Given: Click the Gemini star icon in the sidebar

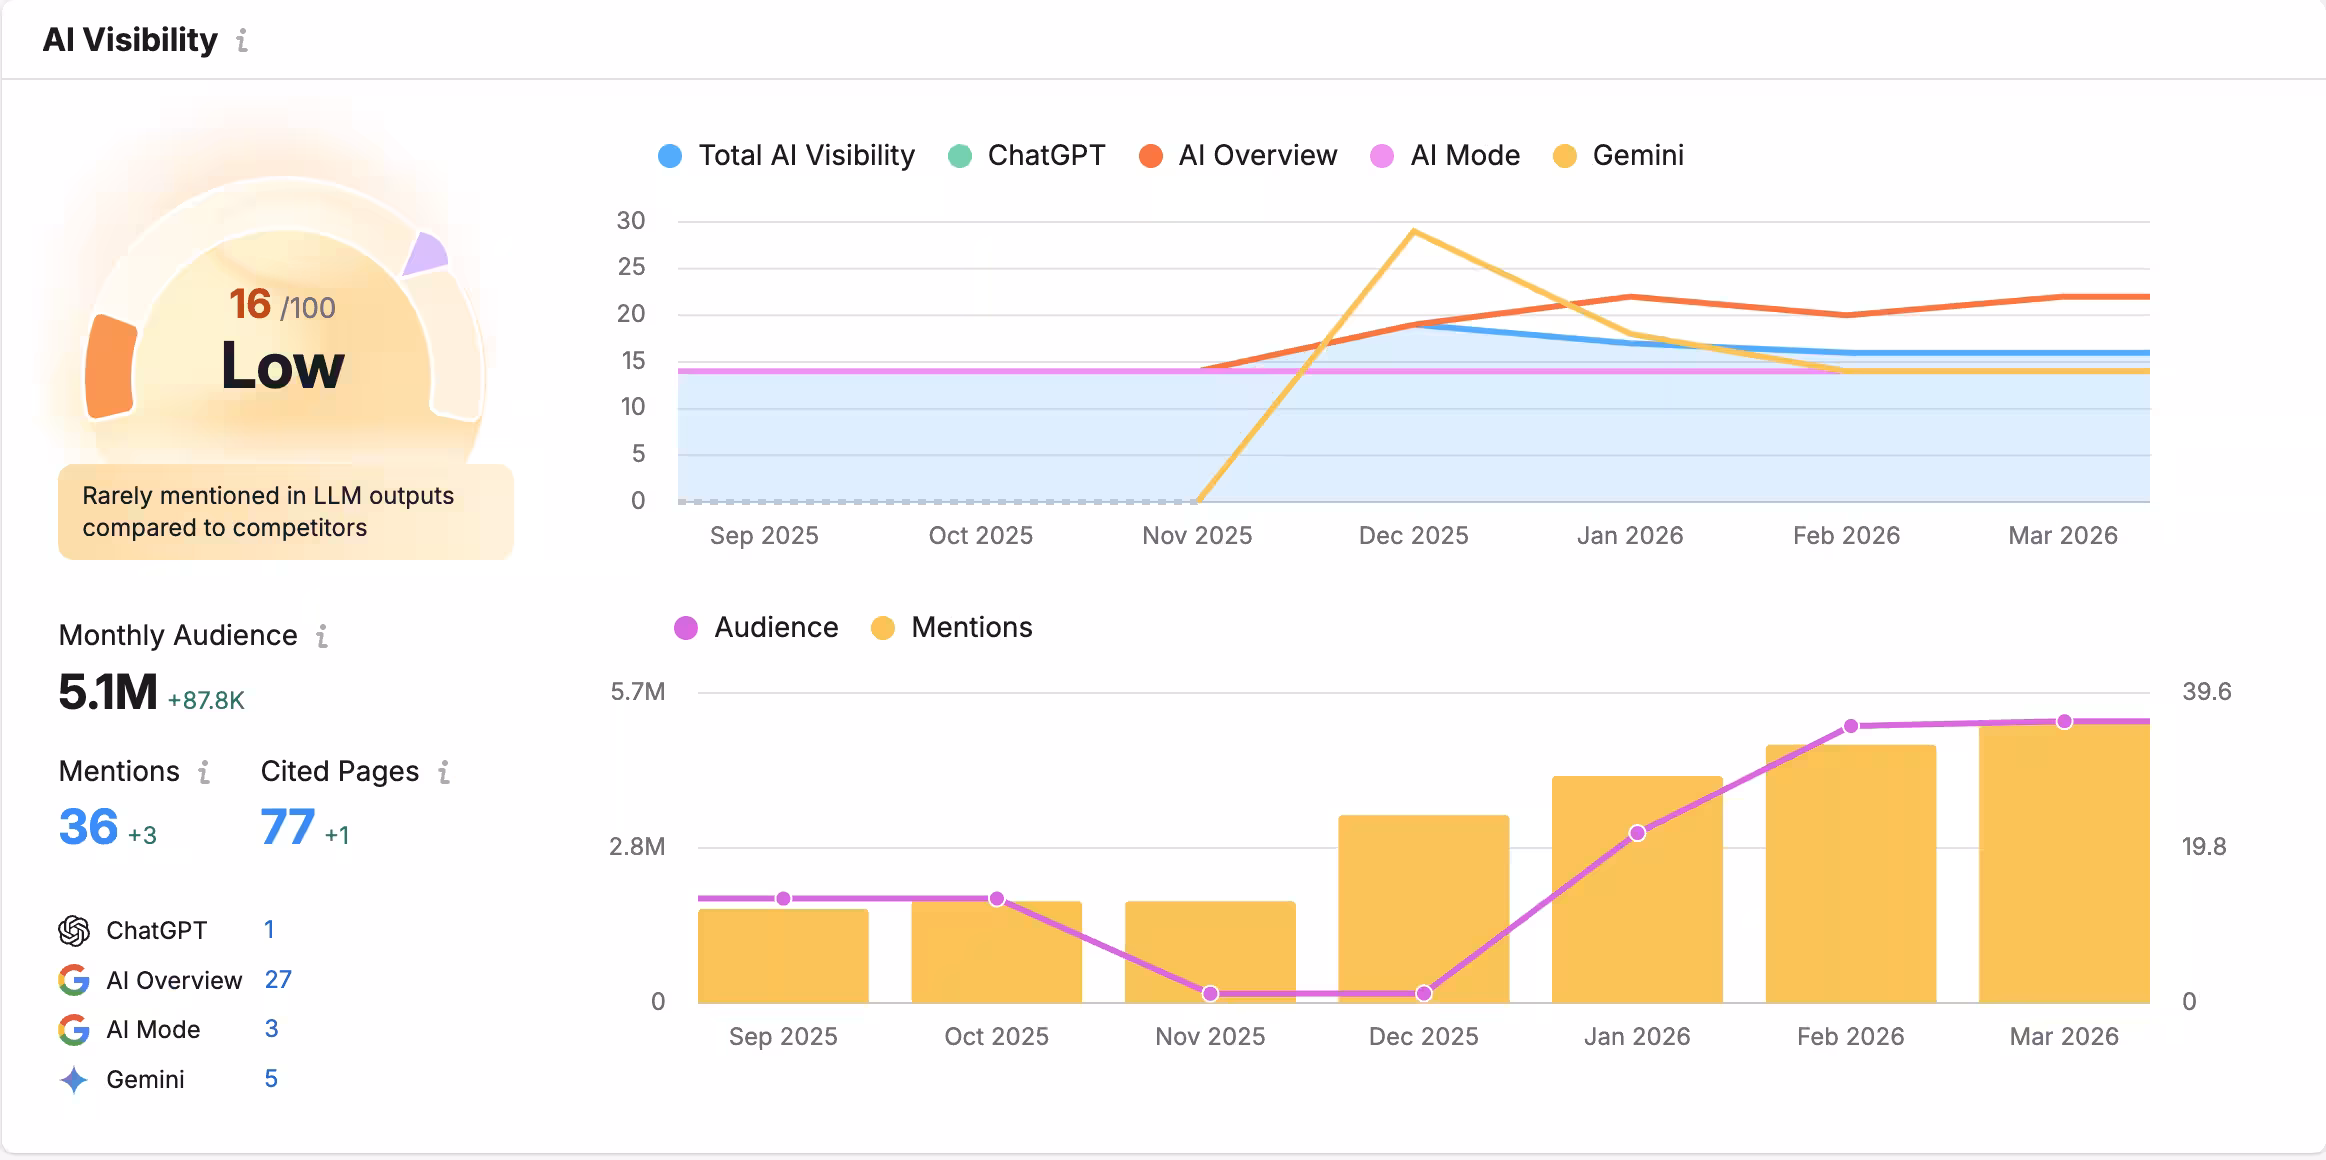Looking at the screenshot, I should point(74,1079).
